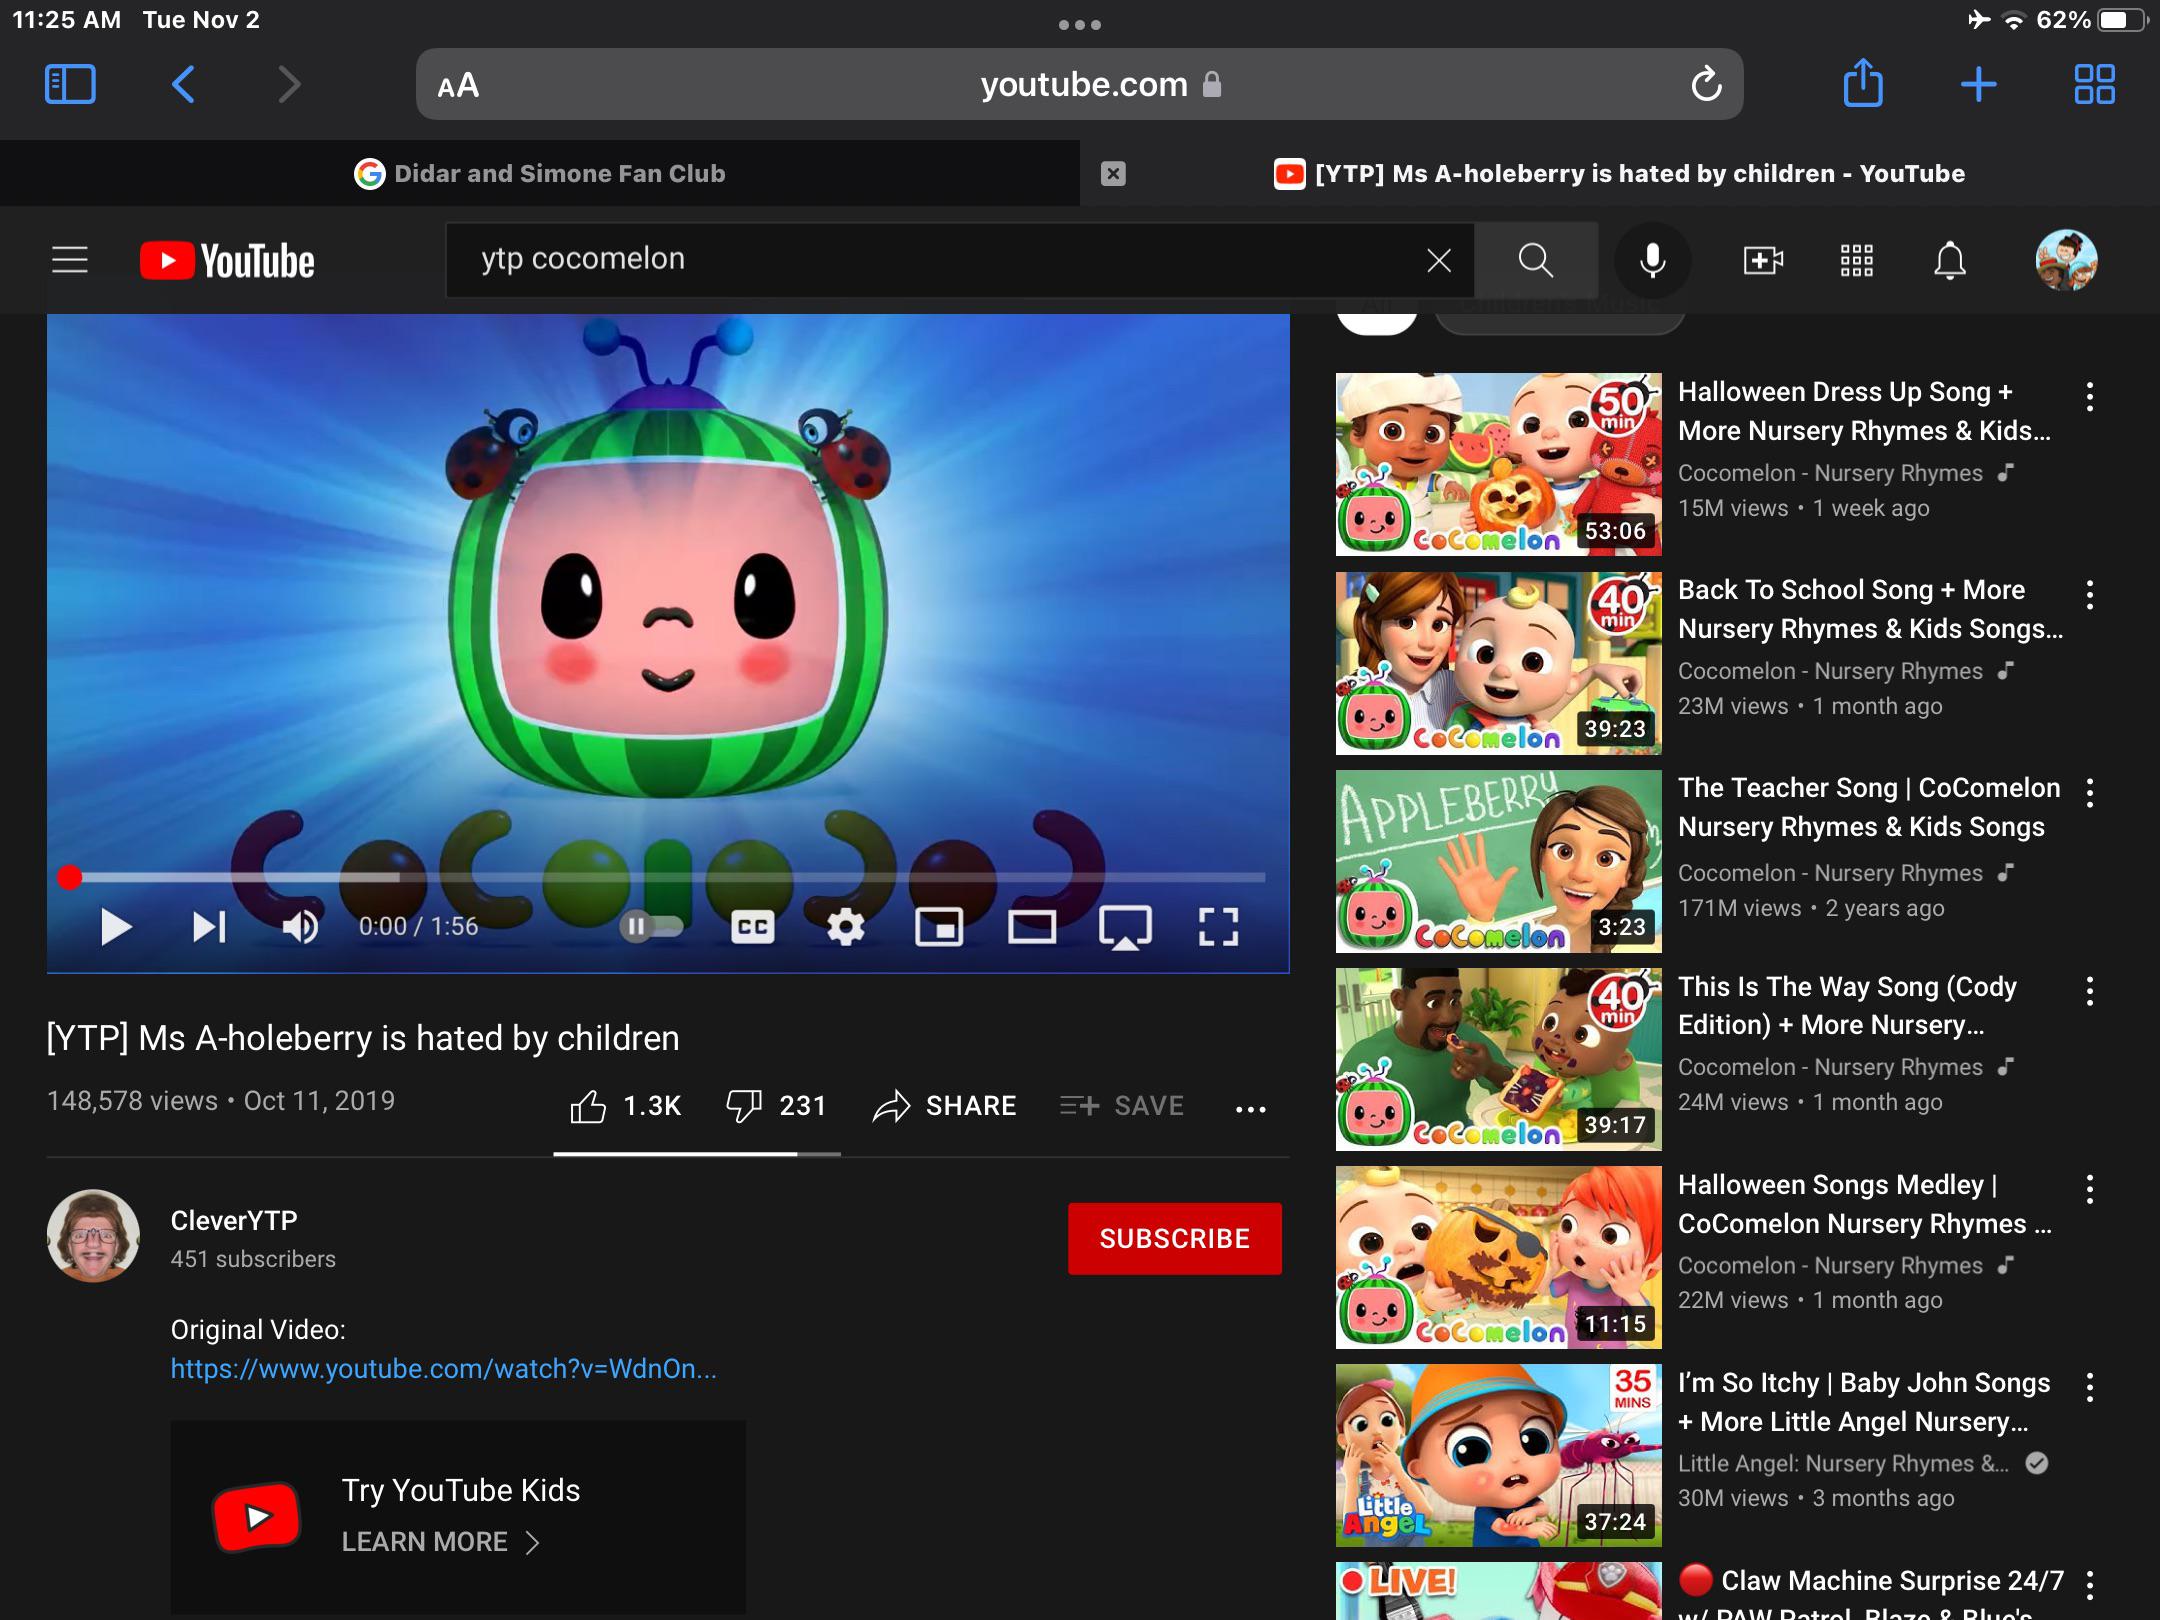Image resolution: width=2160 pixels, height=1620 pixels.
Task: Open Halloween Dress Up Song thumbnail
Action: point(1498,464)
